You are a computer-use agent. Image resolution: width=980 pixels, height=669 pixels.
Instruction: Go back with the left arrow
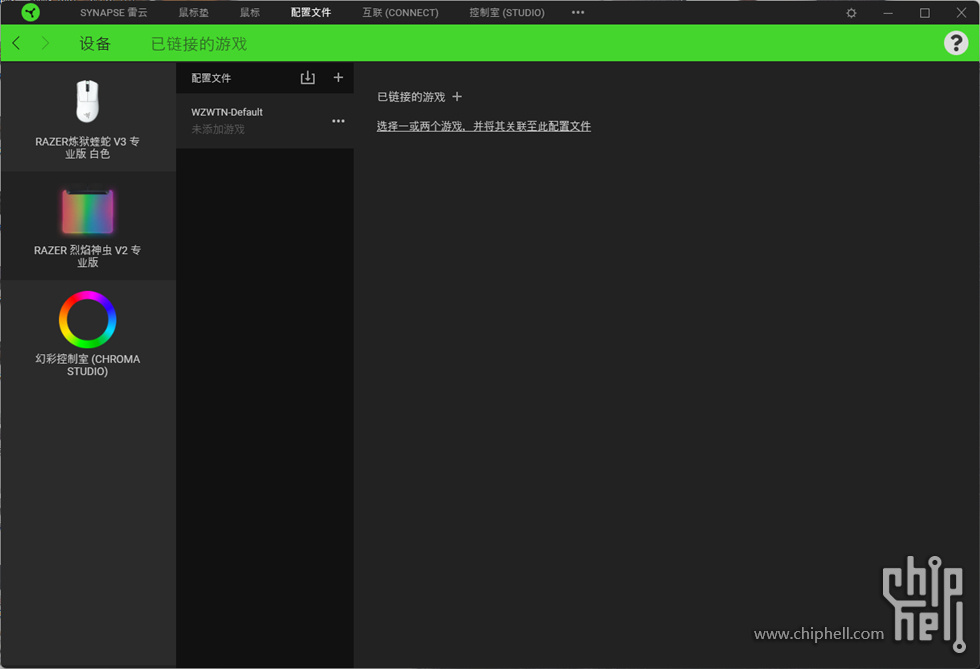(x=16, y=43)
